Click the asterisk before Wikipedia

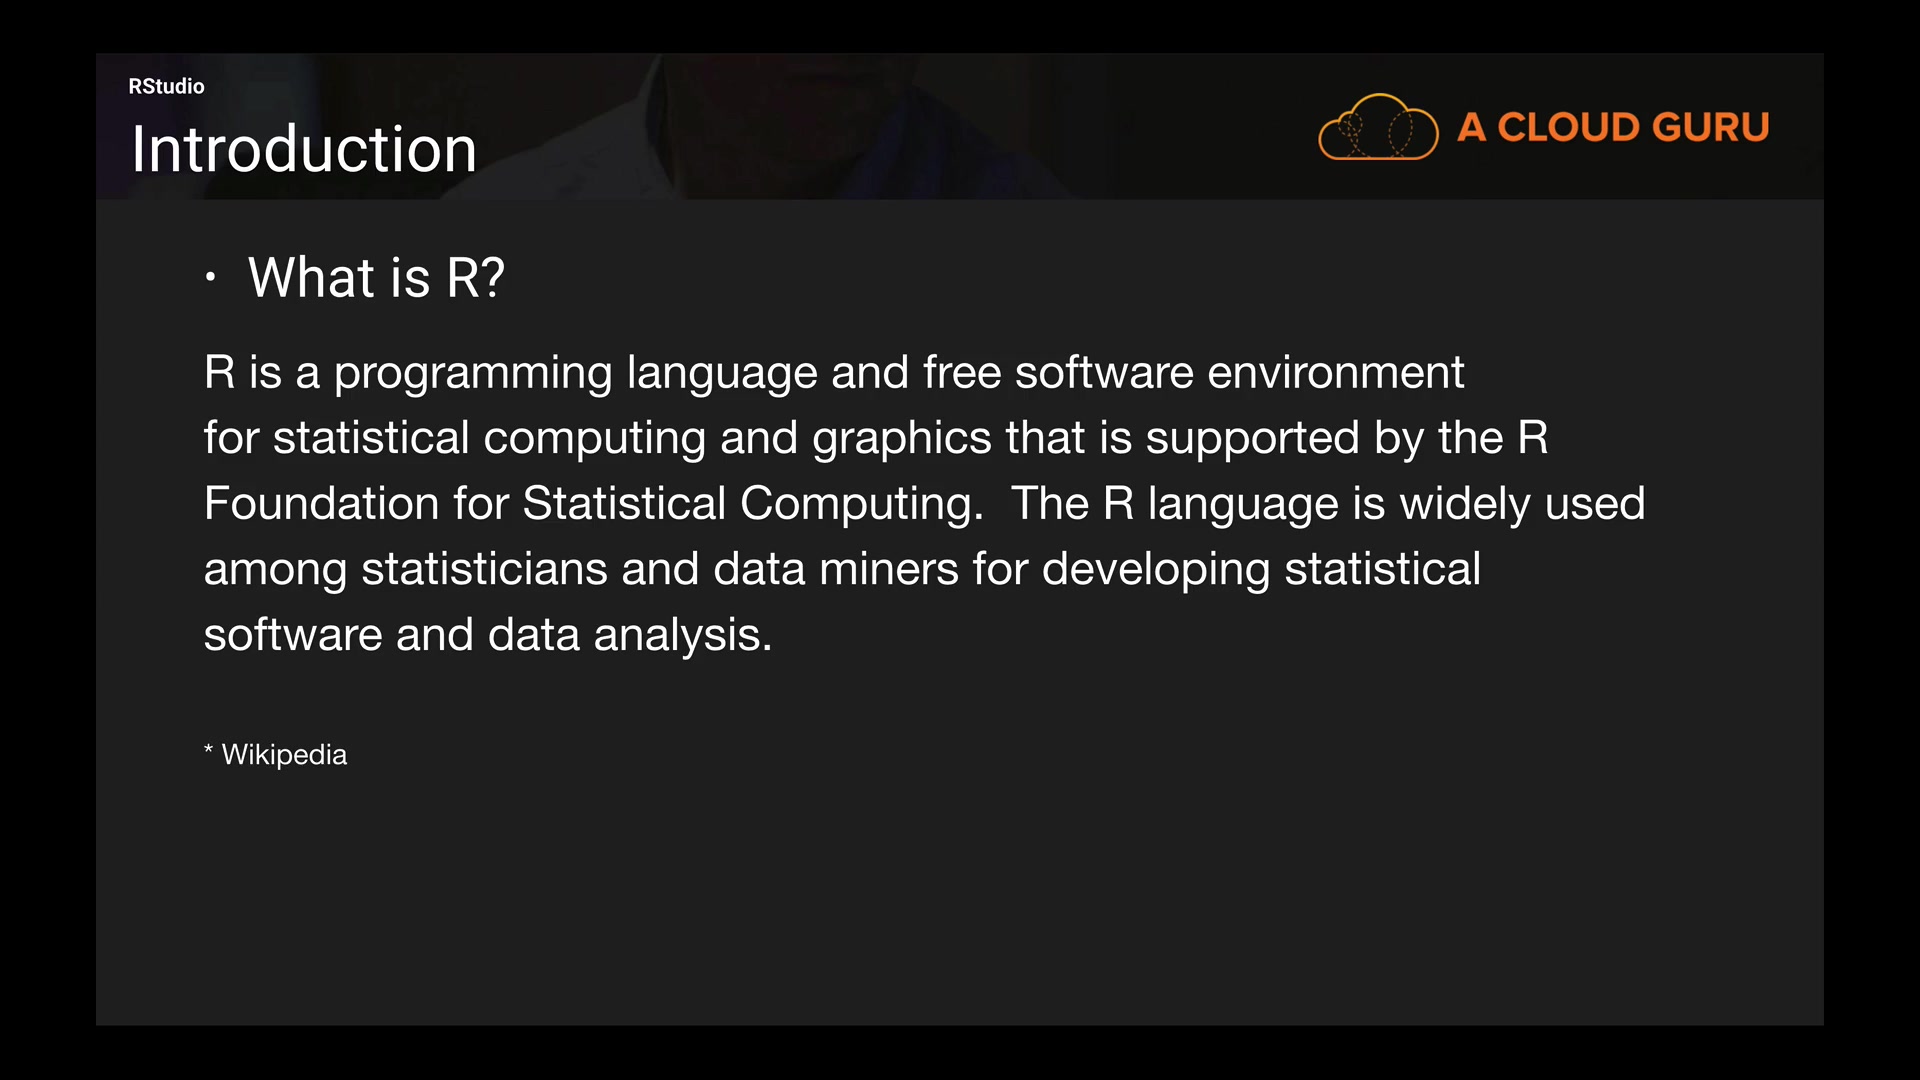tap(208, 750)
